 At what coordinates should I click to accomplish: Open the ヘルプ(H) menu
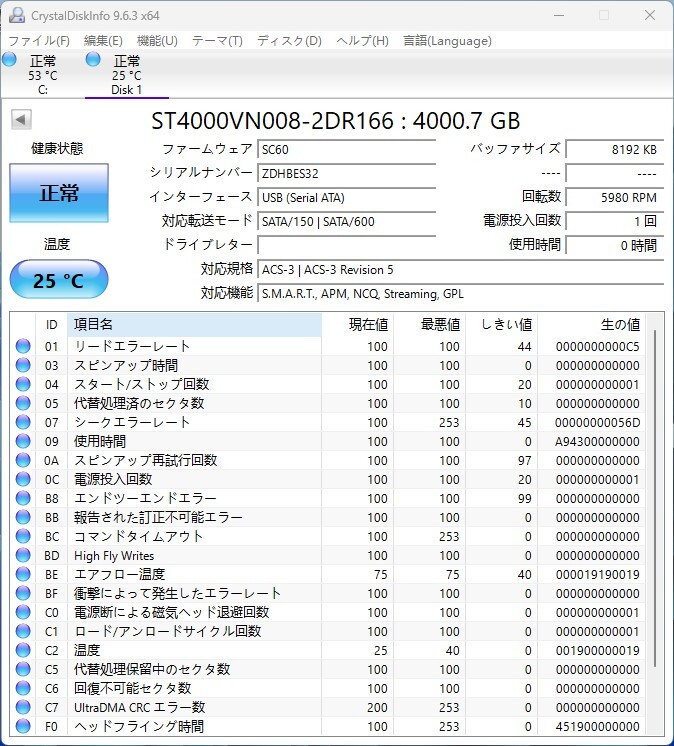362,41
